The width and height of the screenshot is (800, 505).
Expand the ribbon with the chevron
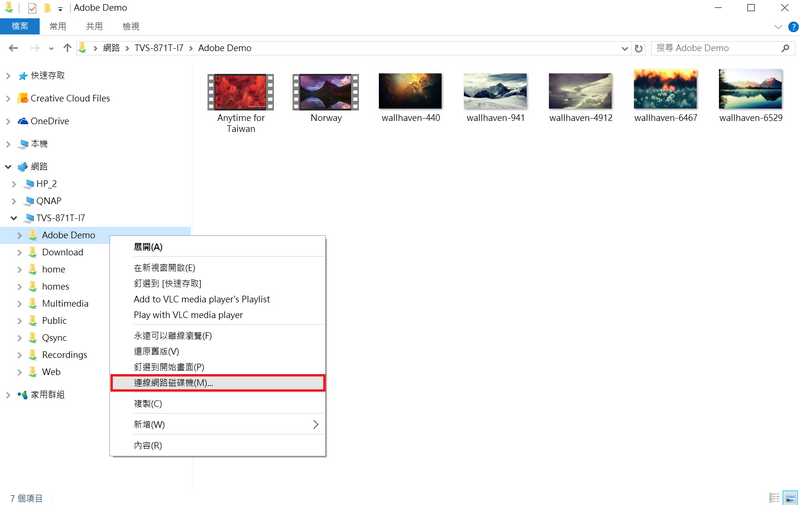(778, 27)
